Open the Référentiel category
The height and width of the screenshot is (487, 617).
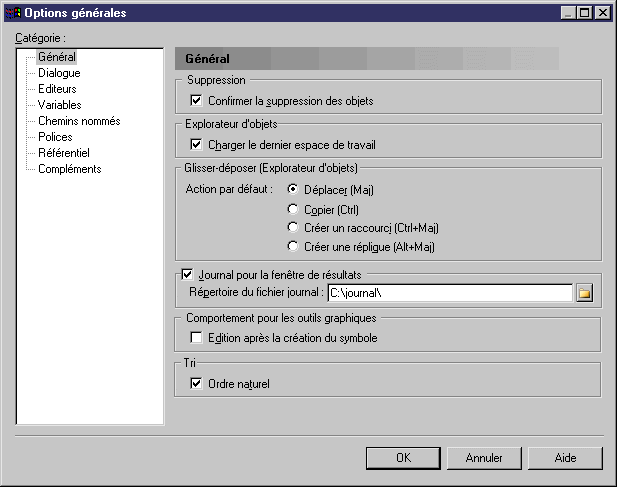click(63, 153)
